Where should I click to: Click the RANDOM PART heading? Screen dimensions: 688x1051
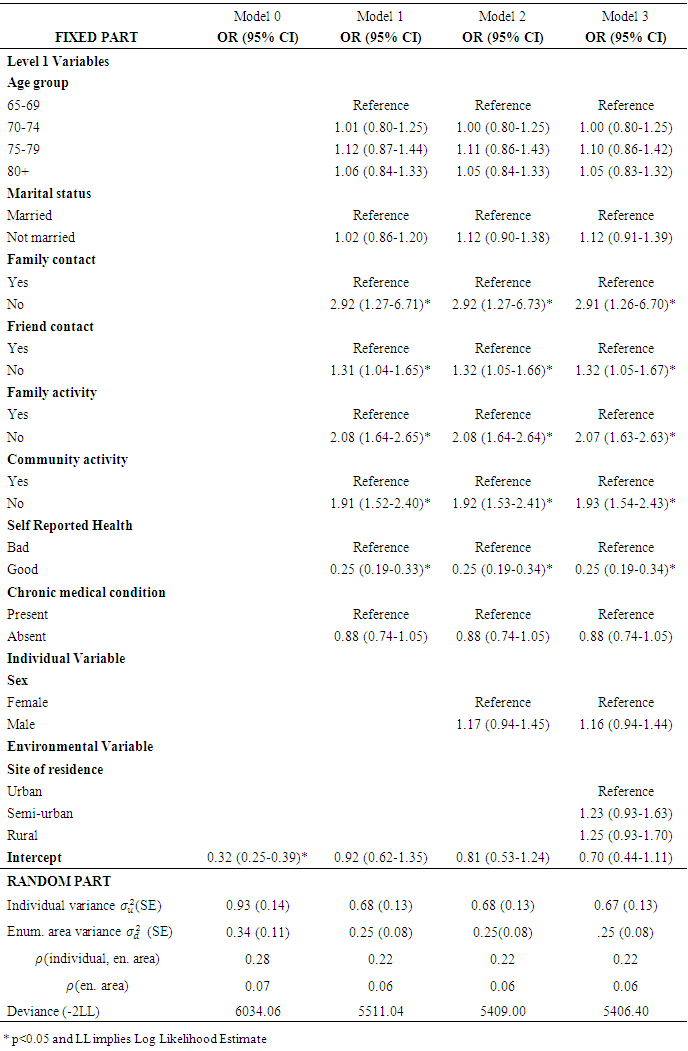(59, 881)
